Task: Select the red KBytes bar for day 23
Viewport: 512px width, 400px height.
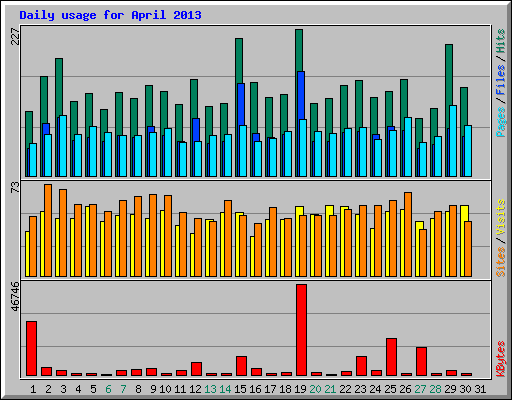Action: point(362,366)
